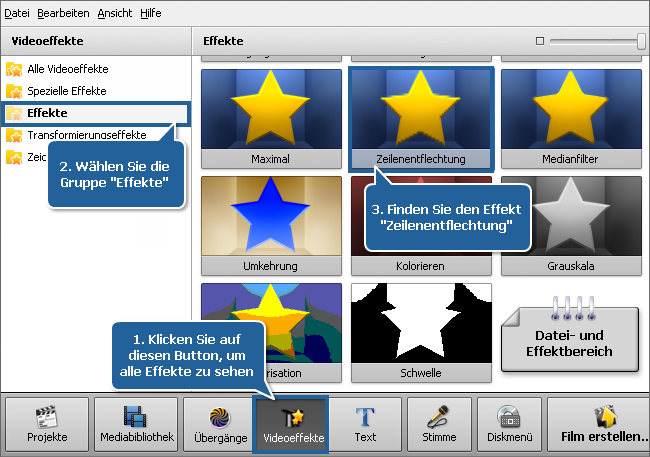Image resolution: width=650 pixels, height=457 pixels.
Task: Open the Ansicht menu
Action: pyautogui.click(x=115, y=13)
